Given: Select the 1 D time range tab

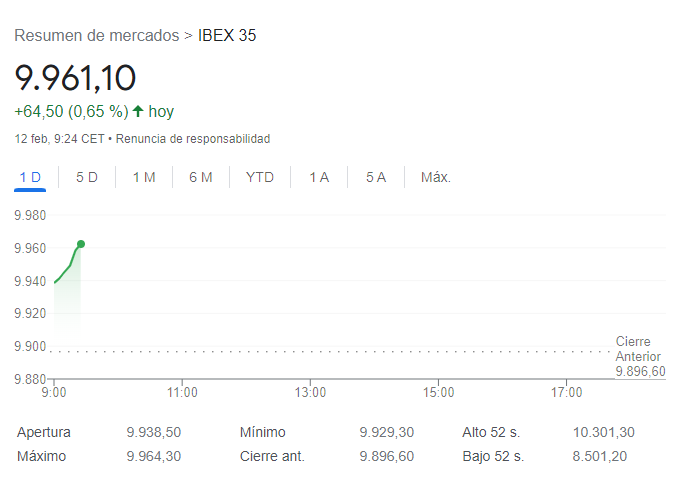Looking at the screenshot, I should 30,177.
